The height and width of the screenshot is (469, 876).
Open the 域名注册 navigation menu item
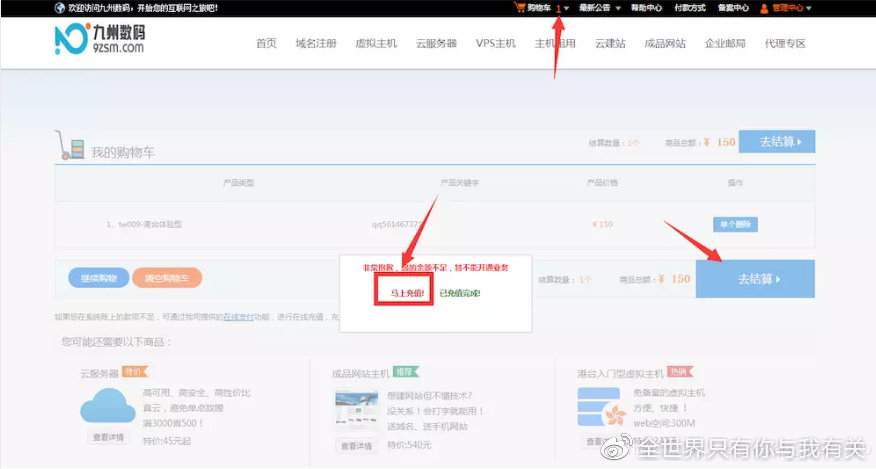pos(315,44)
